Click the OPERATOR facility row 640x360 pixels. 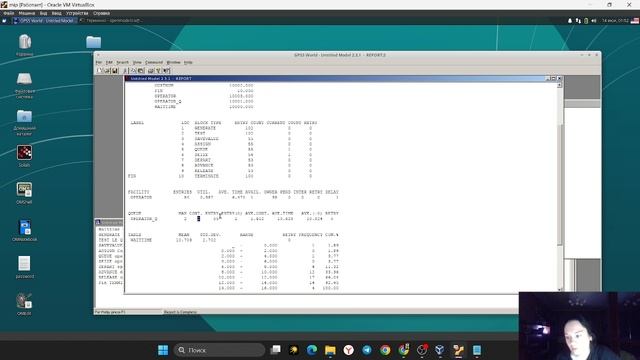tap(233, 198)
